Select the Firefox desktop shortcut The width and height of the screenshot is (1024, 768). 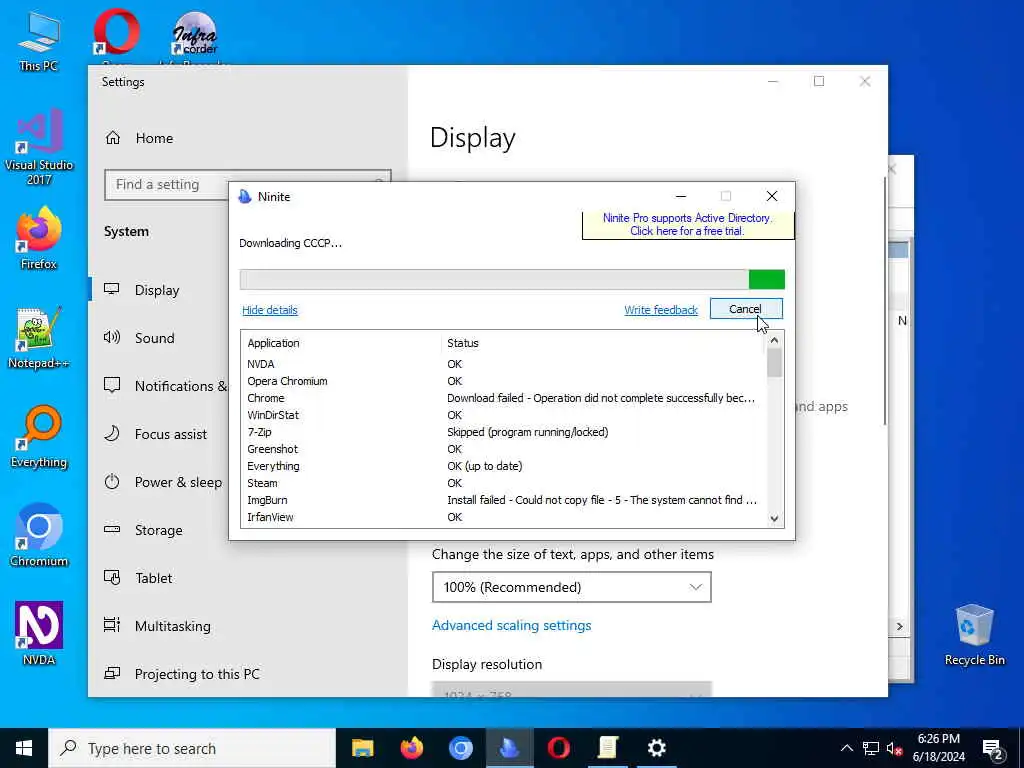(39, 238)
